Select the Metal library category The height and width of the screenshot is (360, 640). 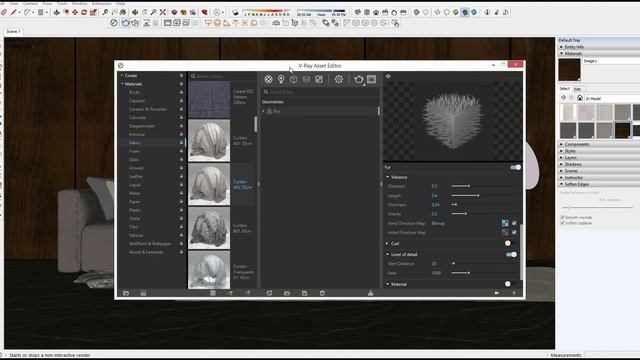pos(134,193)
